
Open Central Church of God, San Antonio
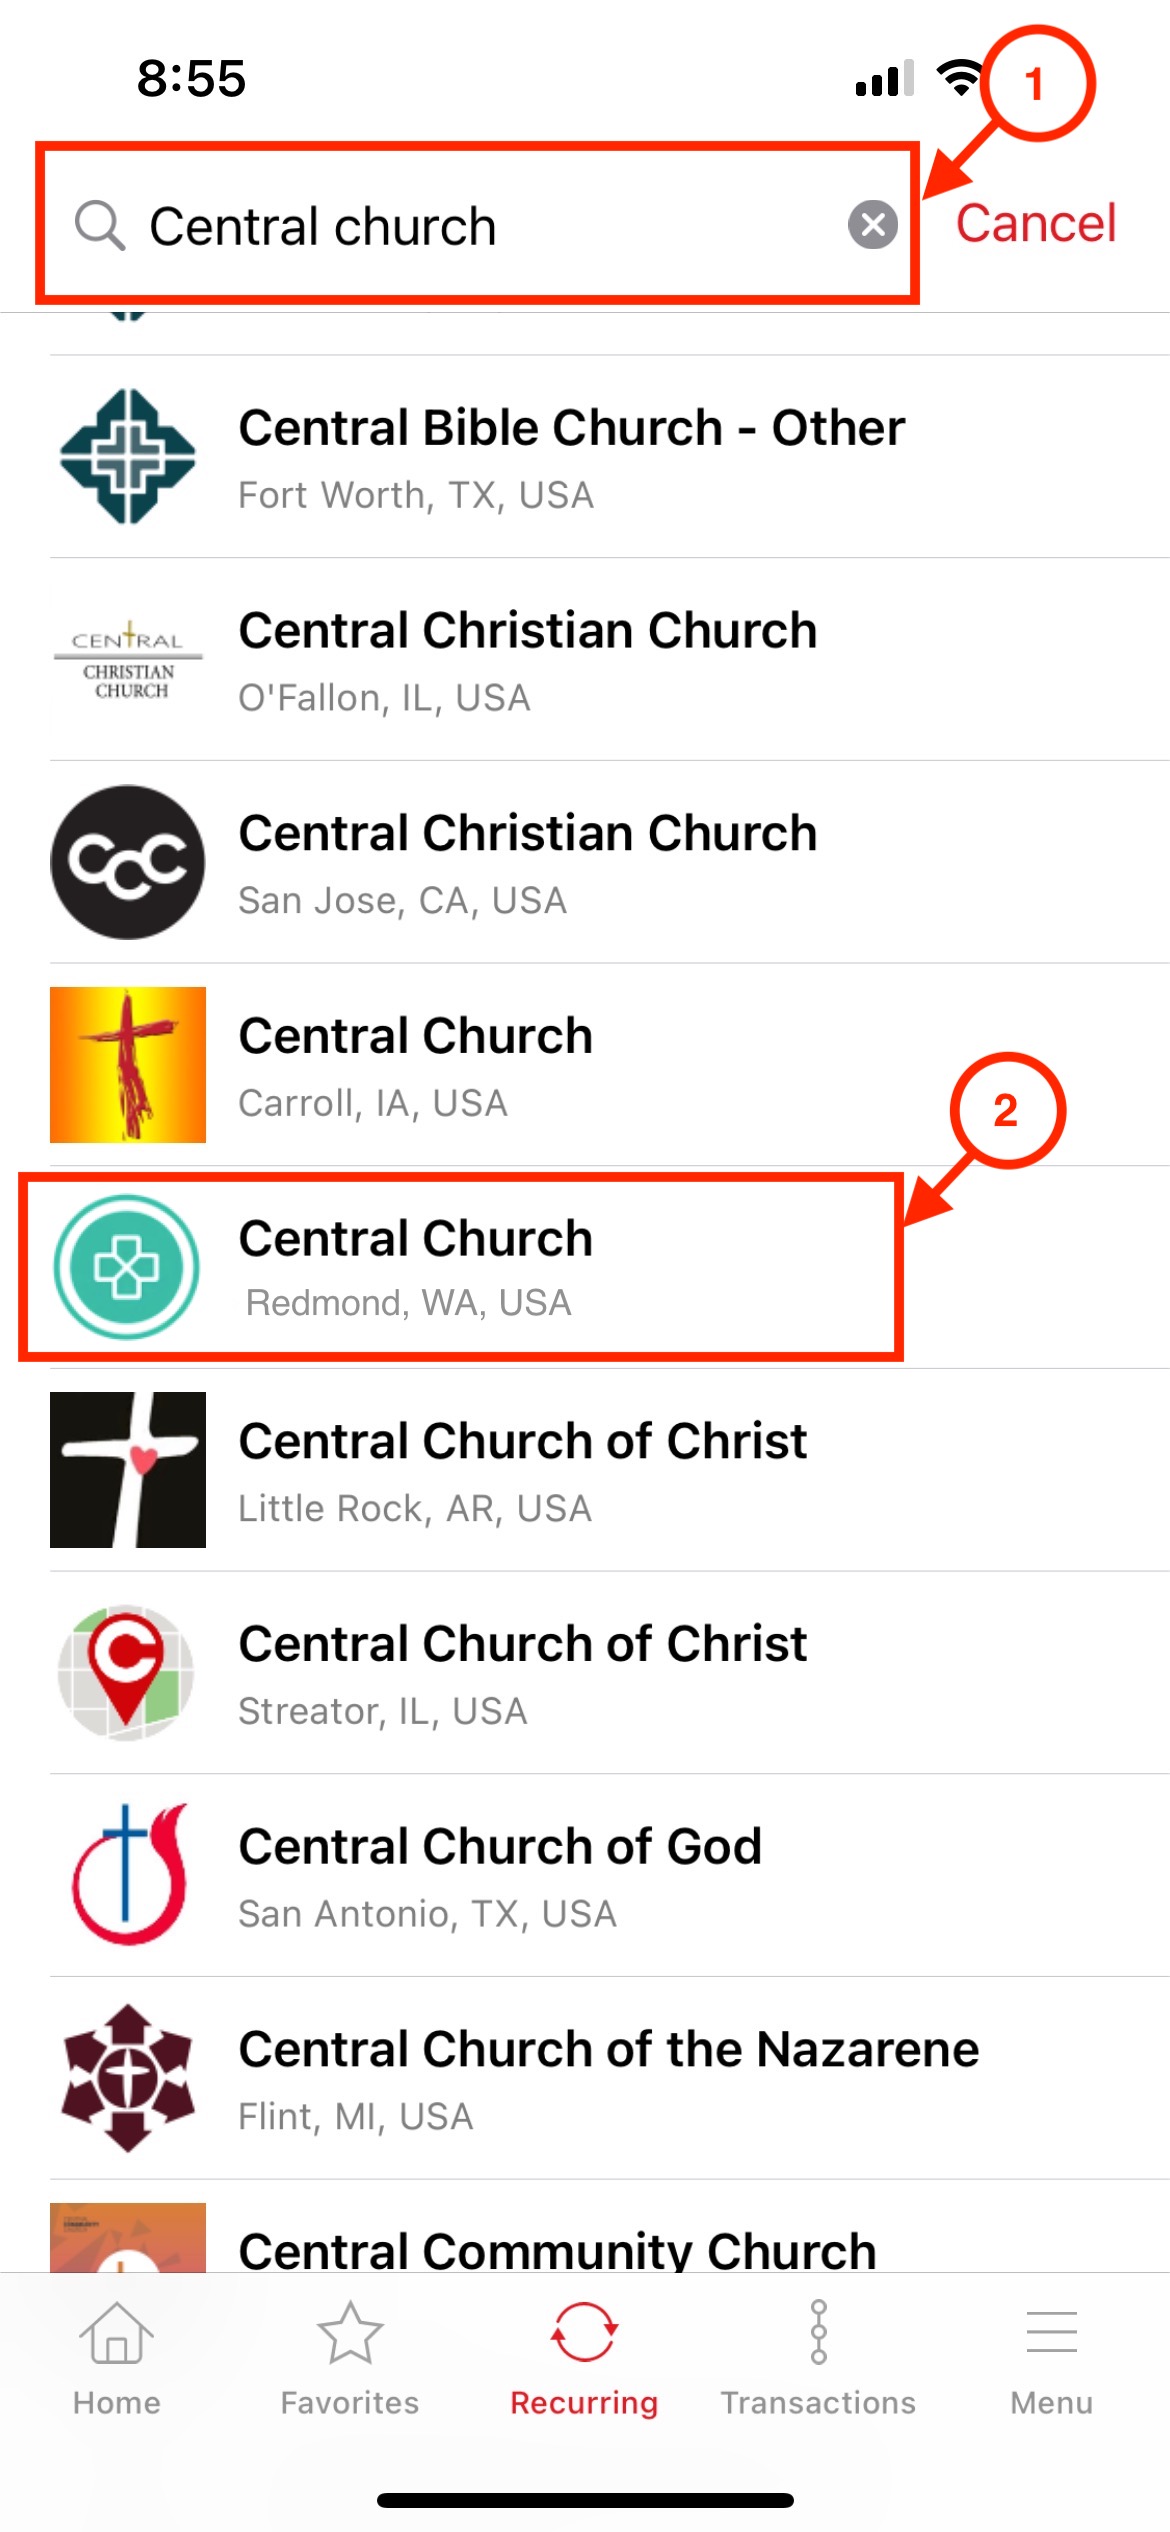click(x=500, y=1875)
